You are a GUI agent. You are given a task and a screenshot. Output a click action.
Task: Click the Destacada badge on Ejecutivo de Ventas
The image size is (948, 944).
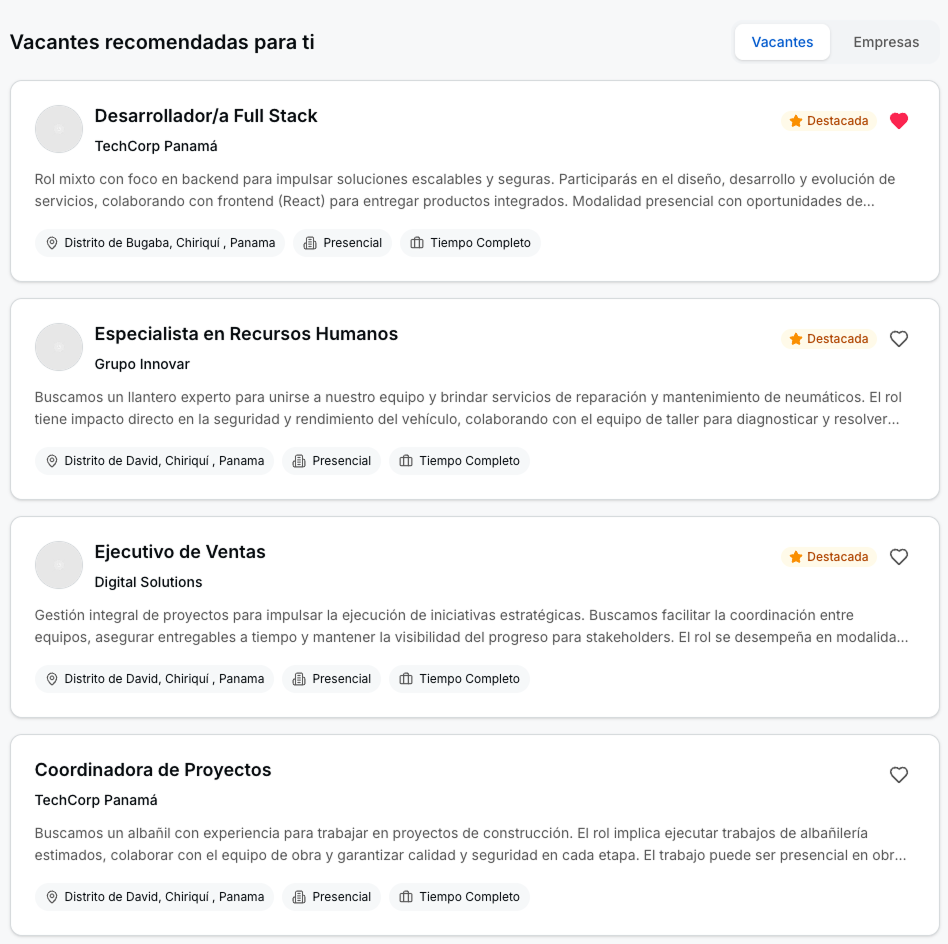pos(829,557)
